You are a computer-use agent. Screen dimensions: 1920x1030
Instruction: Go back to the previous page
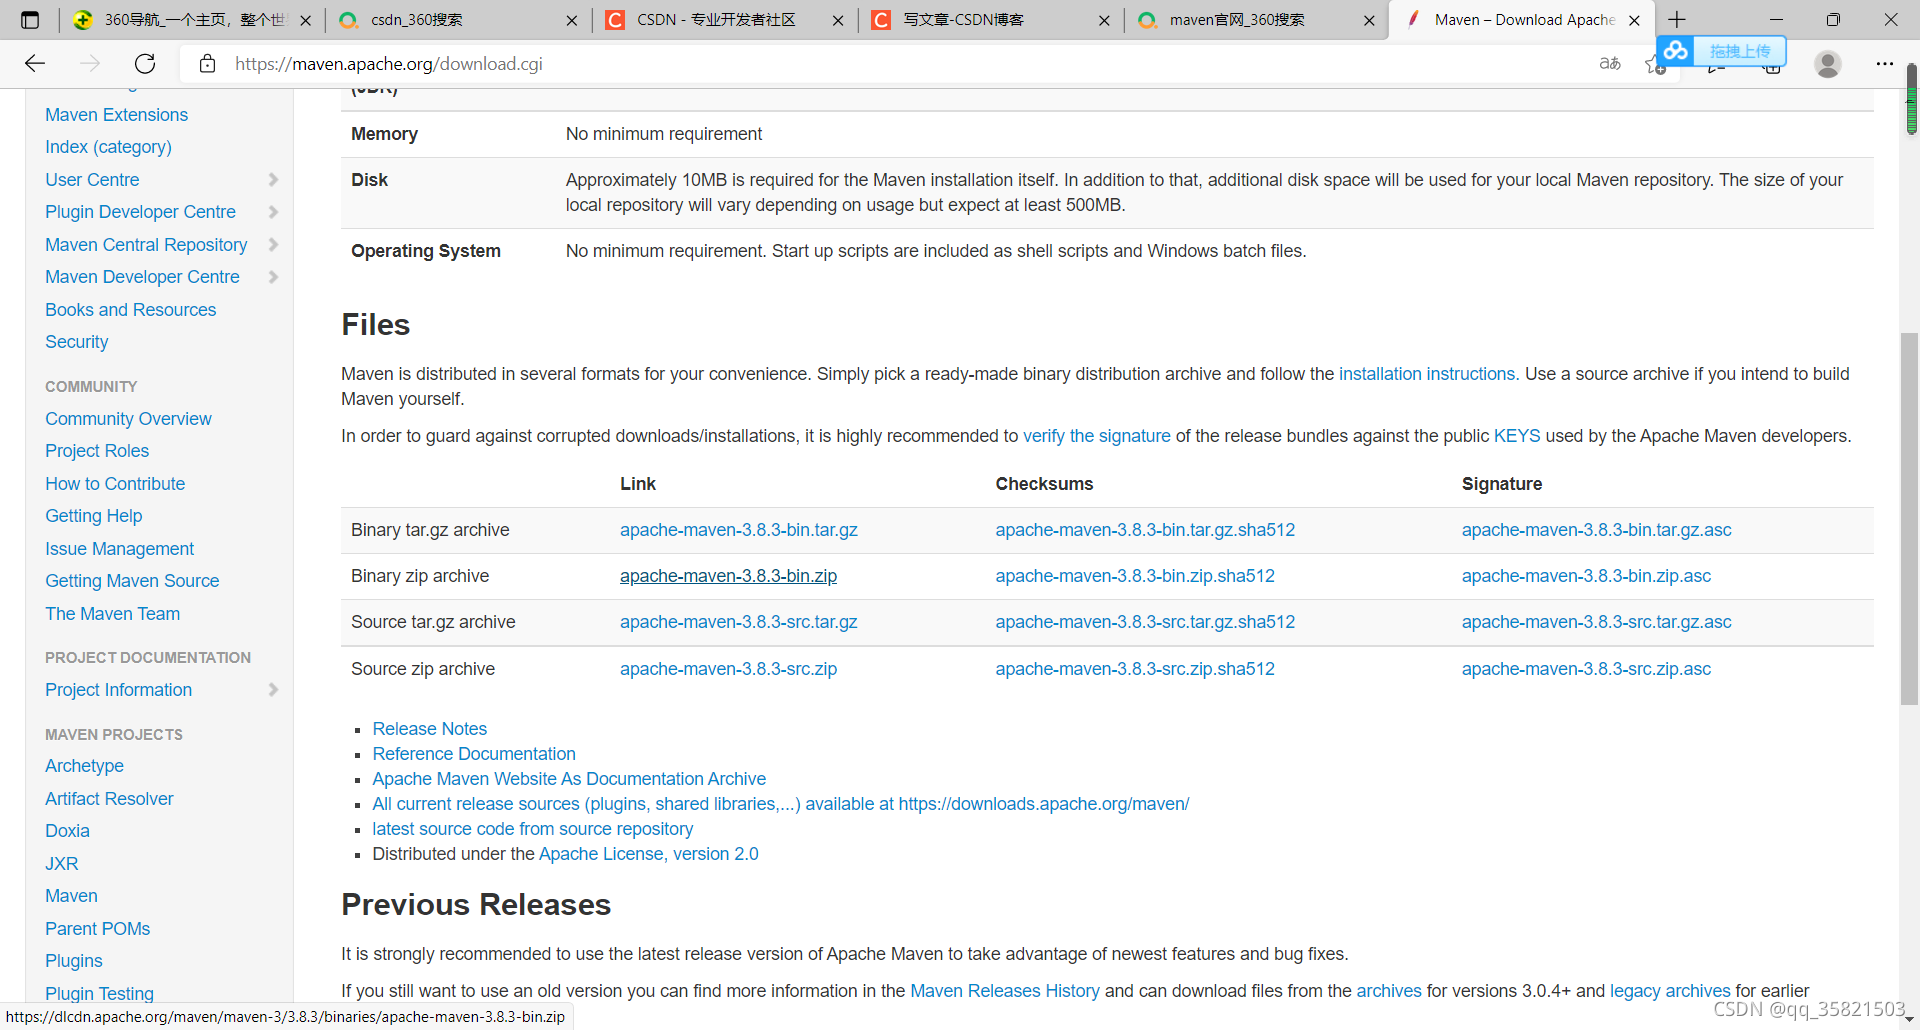click(35, 64)
